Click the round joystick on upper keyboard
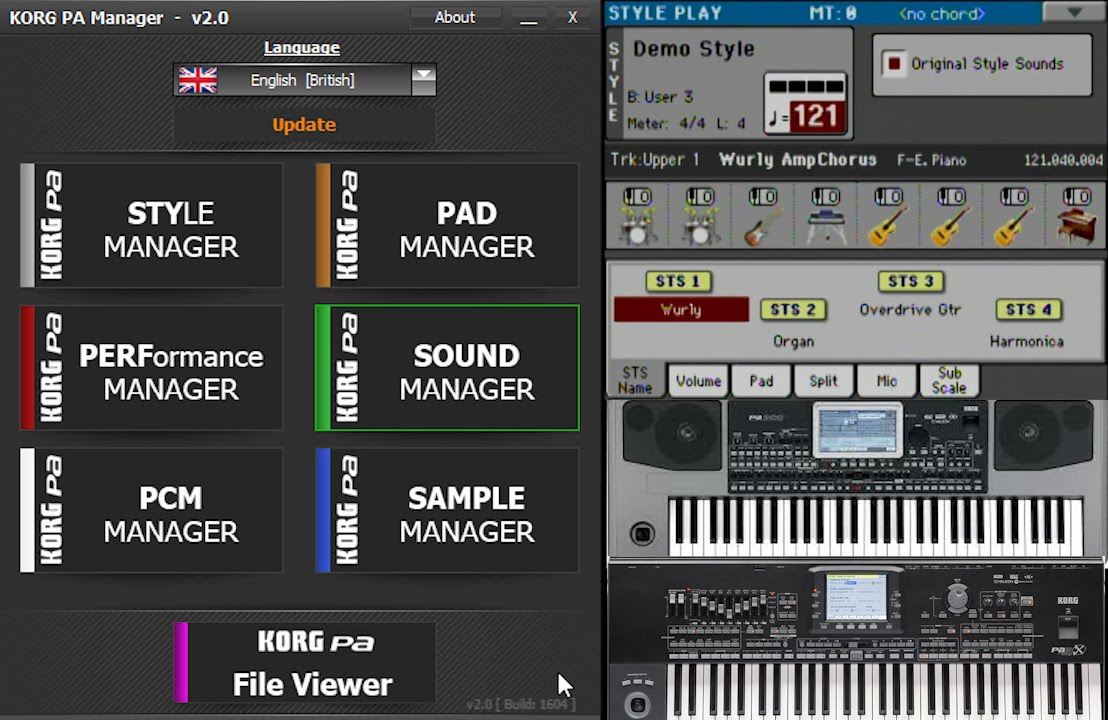The height and width of the screenshot is (720, 1108). tap(642, 534)
